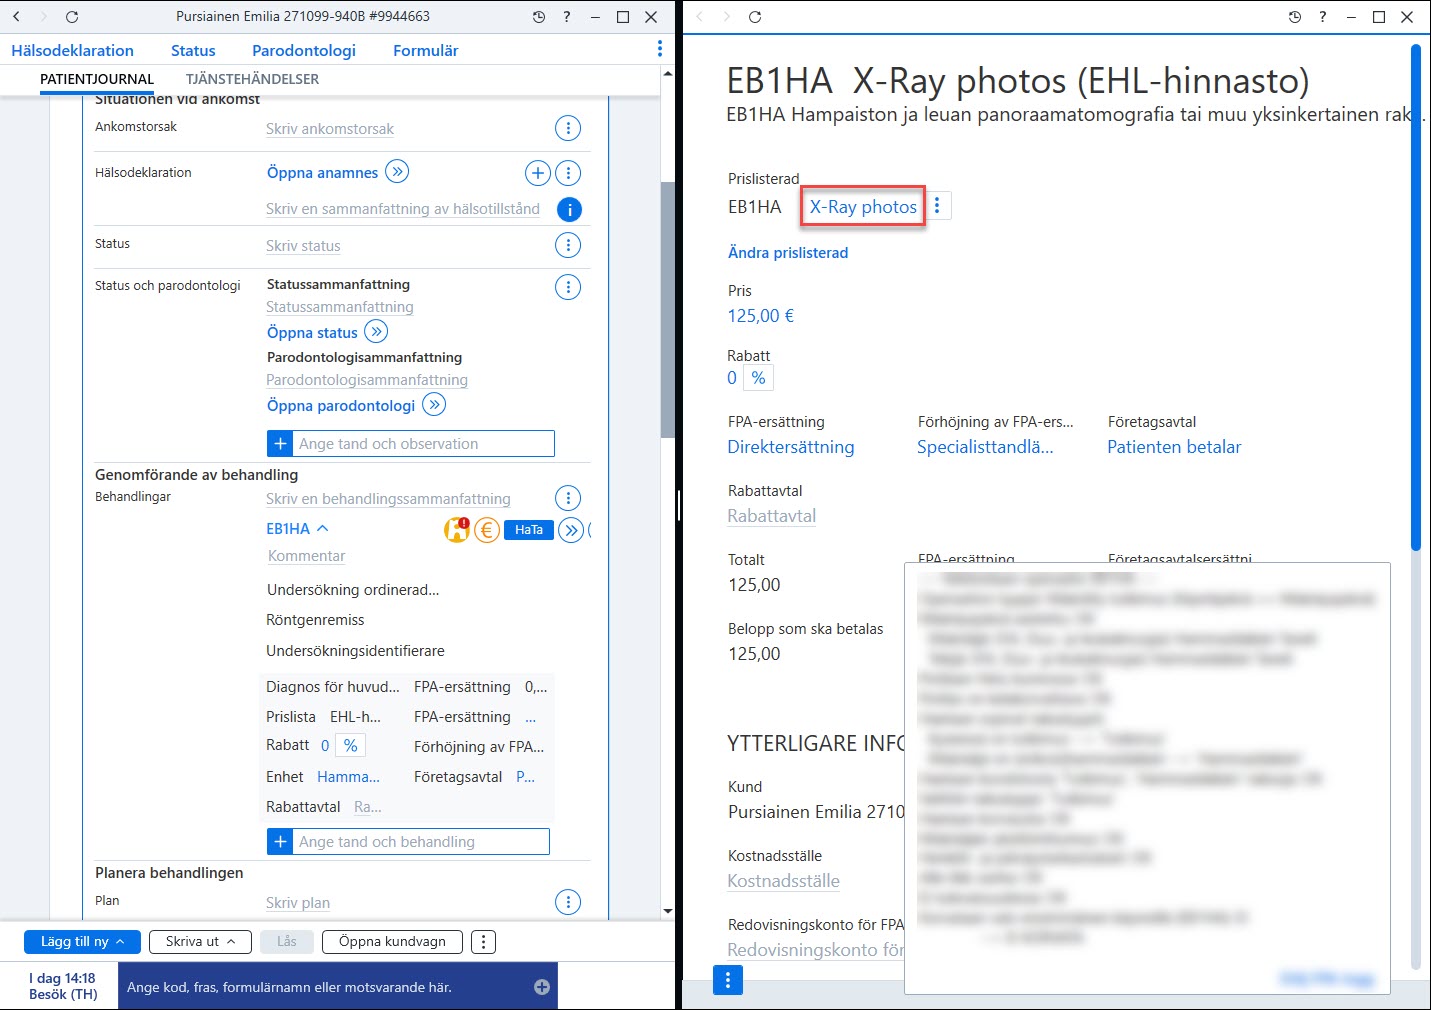Click Patienten betalar under Företagsavtal
Screen dimensions: 1431x1010
(x=1174, y=447)
